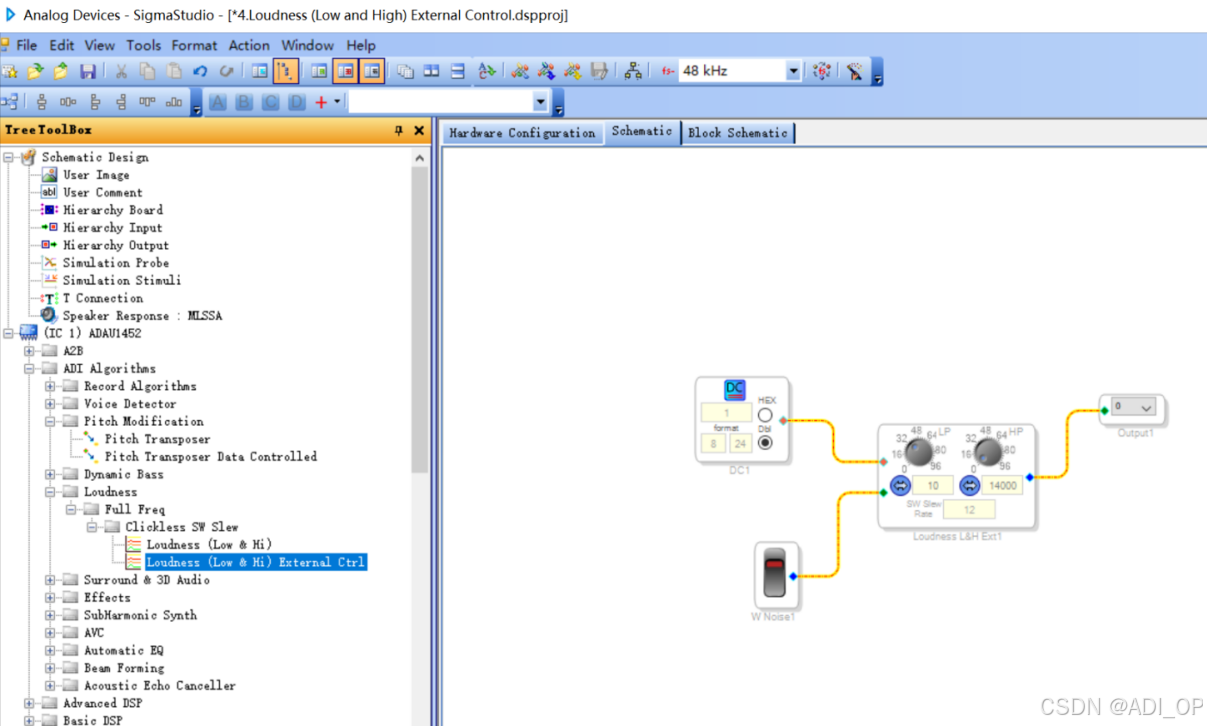1207x726 pixels.
Task: Click the blue LP link arrows icon
Action: click(899, 486)
